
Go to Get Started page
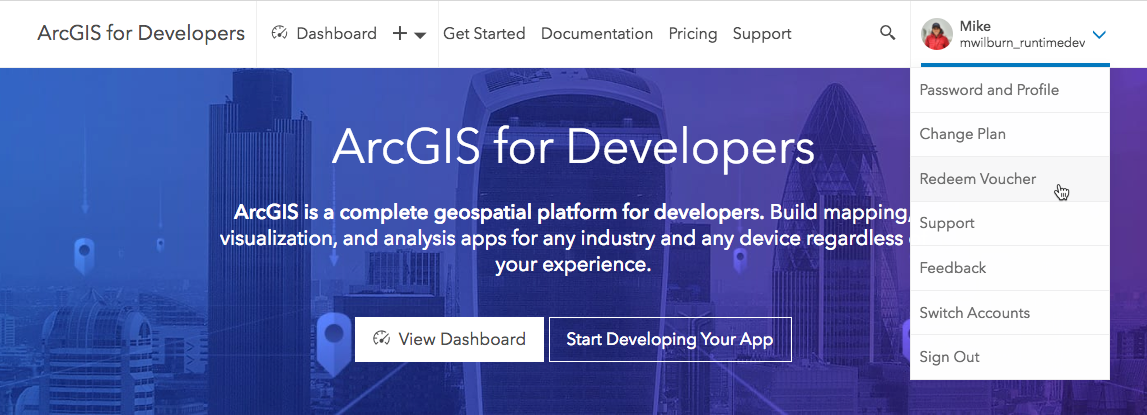484,34
